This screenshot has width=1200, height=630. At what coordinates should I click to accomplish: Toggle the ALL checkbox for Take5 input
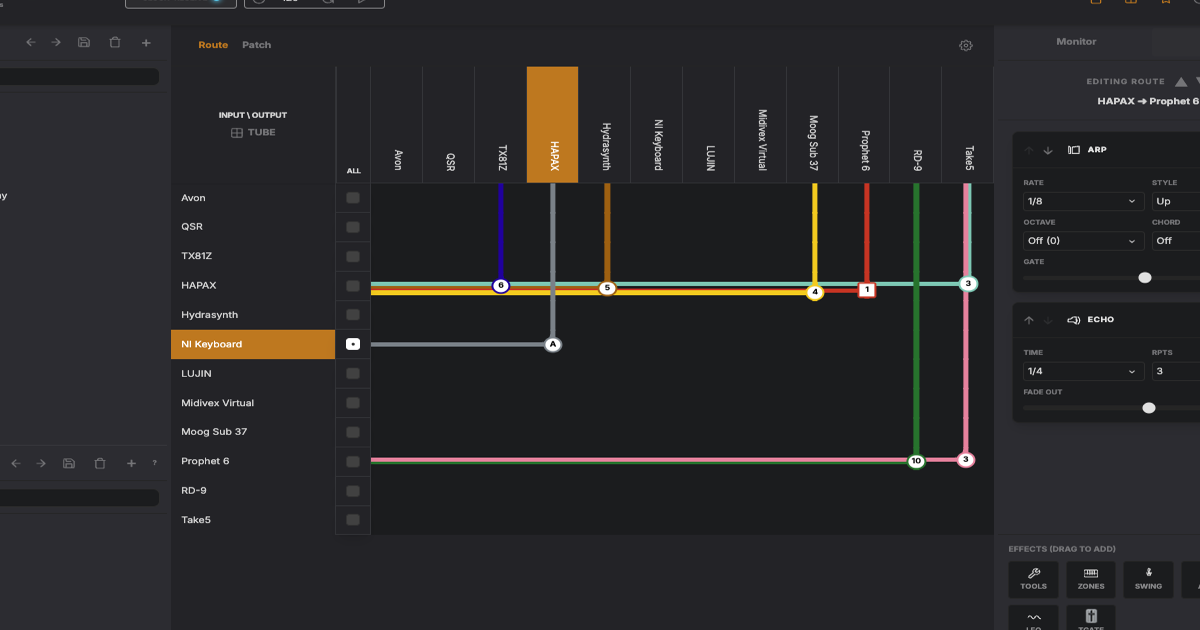point(353,520)
